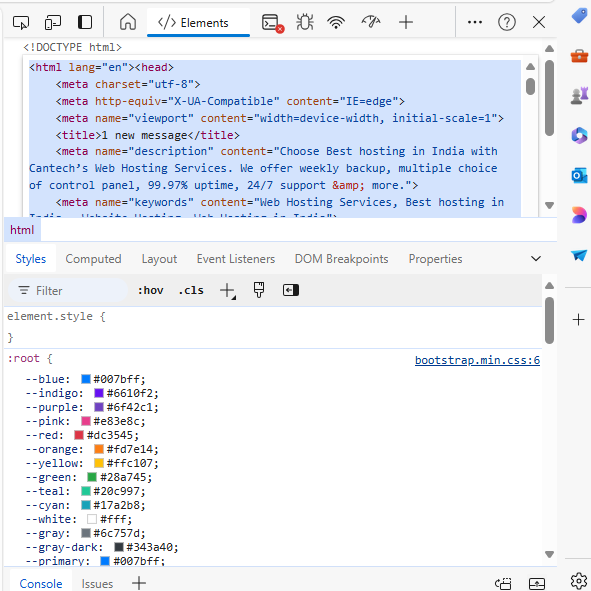Open the Shopping tag sidebar icon

pyautogui.click(x=580, y=16)
